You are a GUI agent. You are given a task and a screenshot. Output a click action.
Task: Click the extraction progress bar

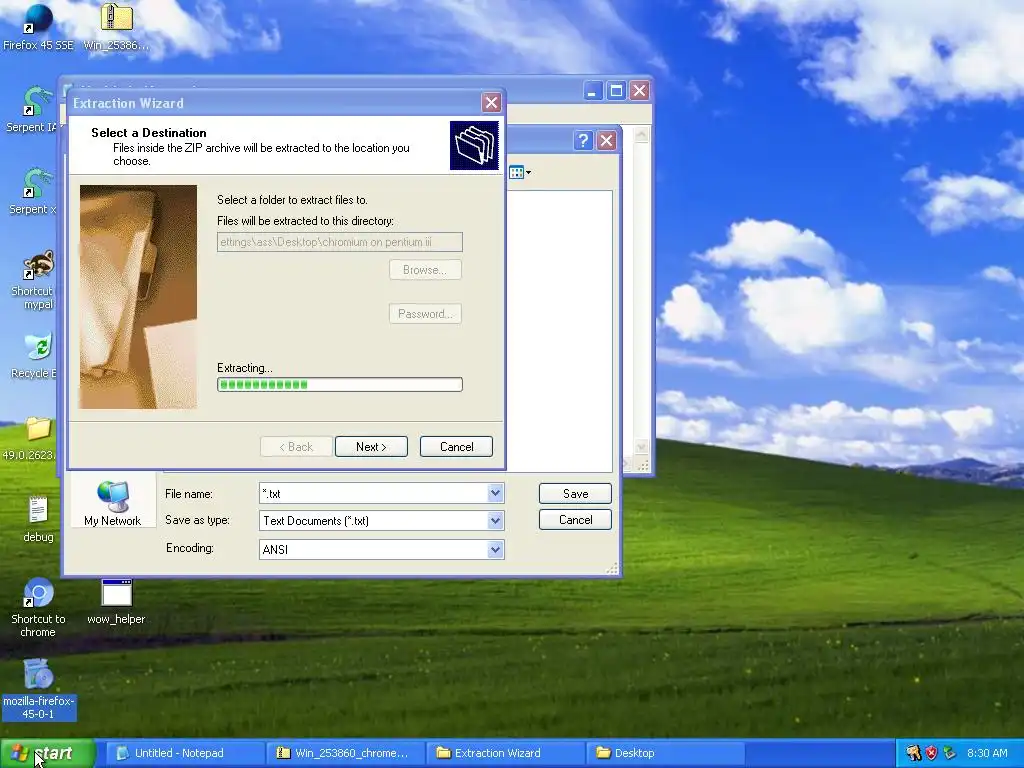[340, 384]
